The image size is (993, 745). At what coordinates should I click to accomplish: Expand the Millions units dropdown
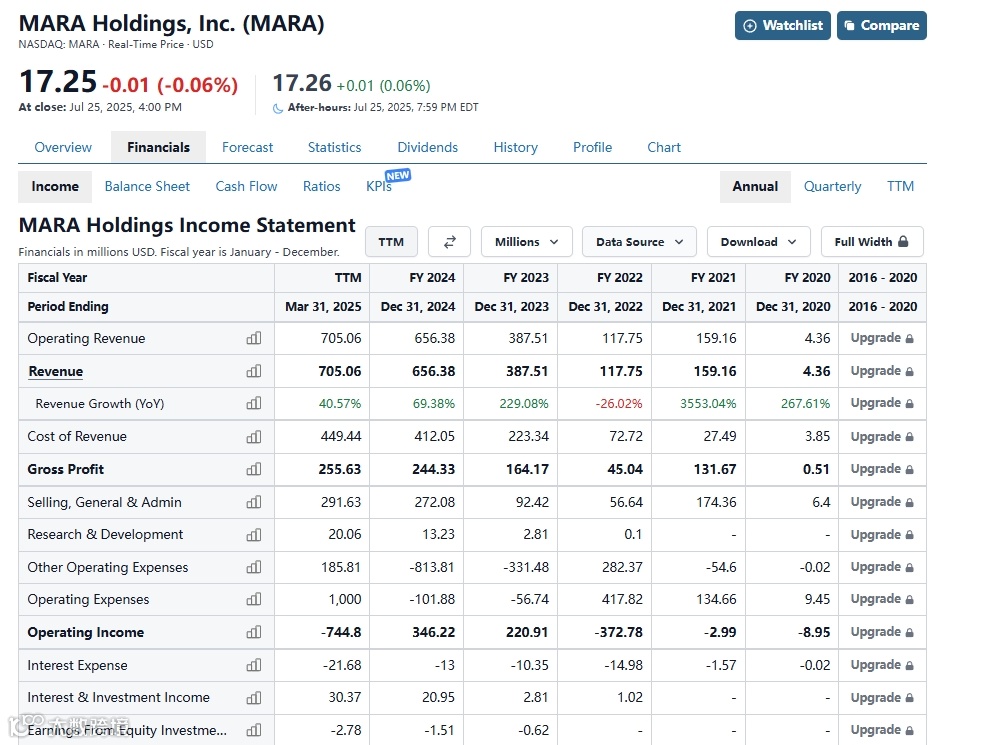pyautogui.click(x=527, y=241)
